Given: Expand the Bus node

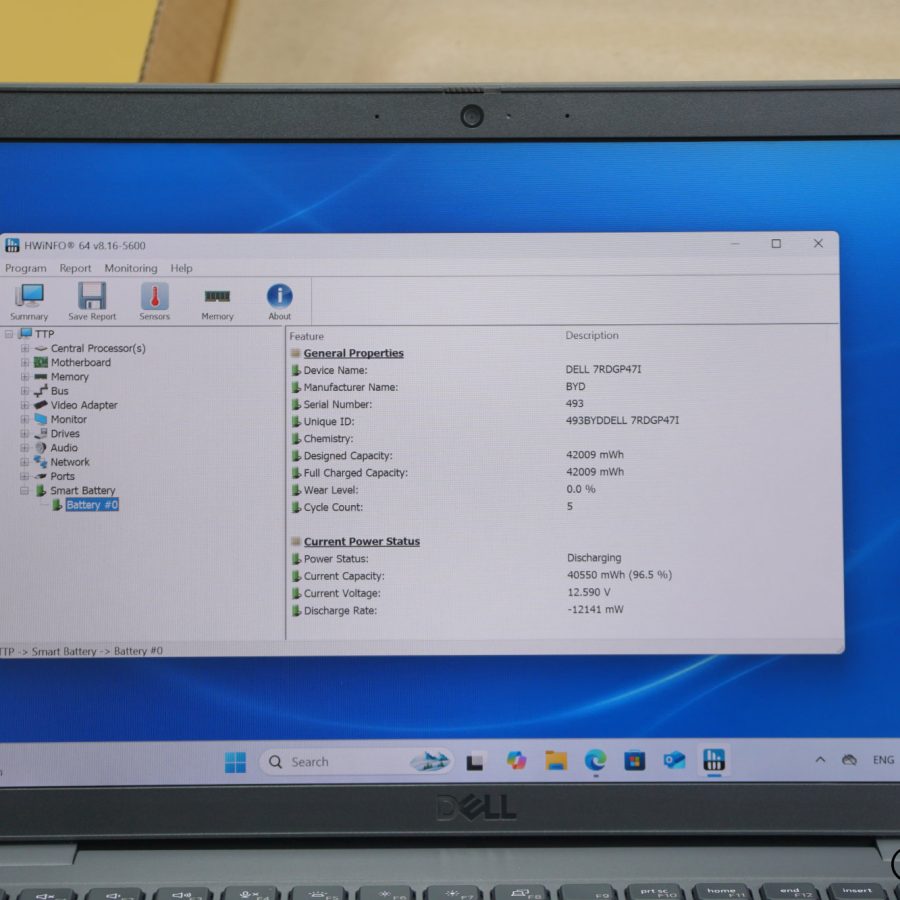Looking at the screenshot, I should click(25, 391).
